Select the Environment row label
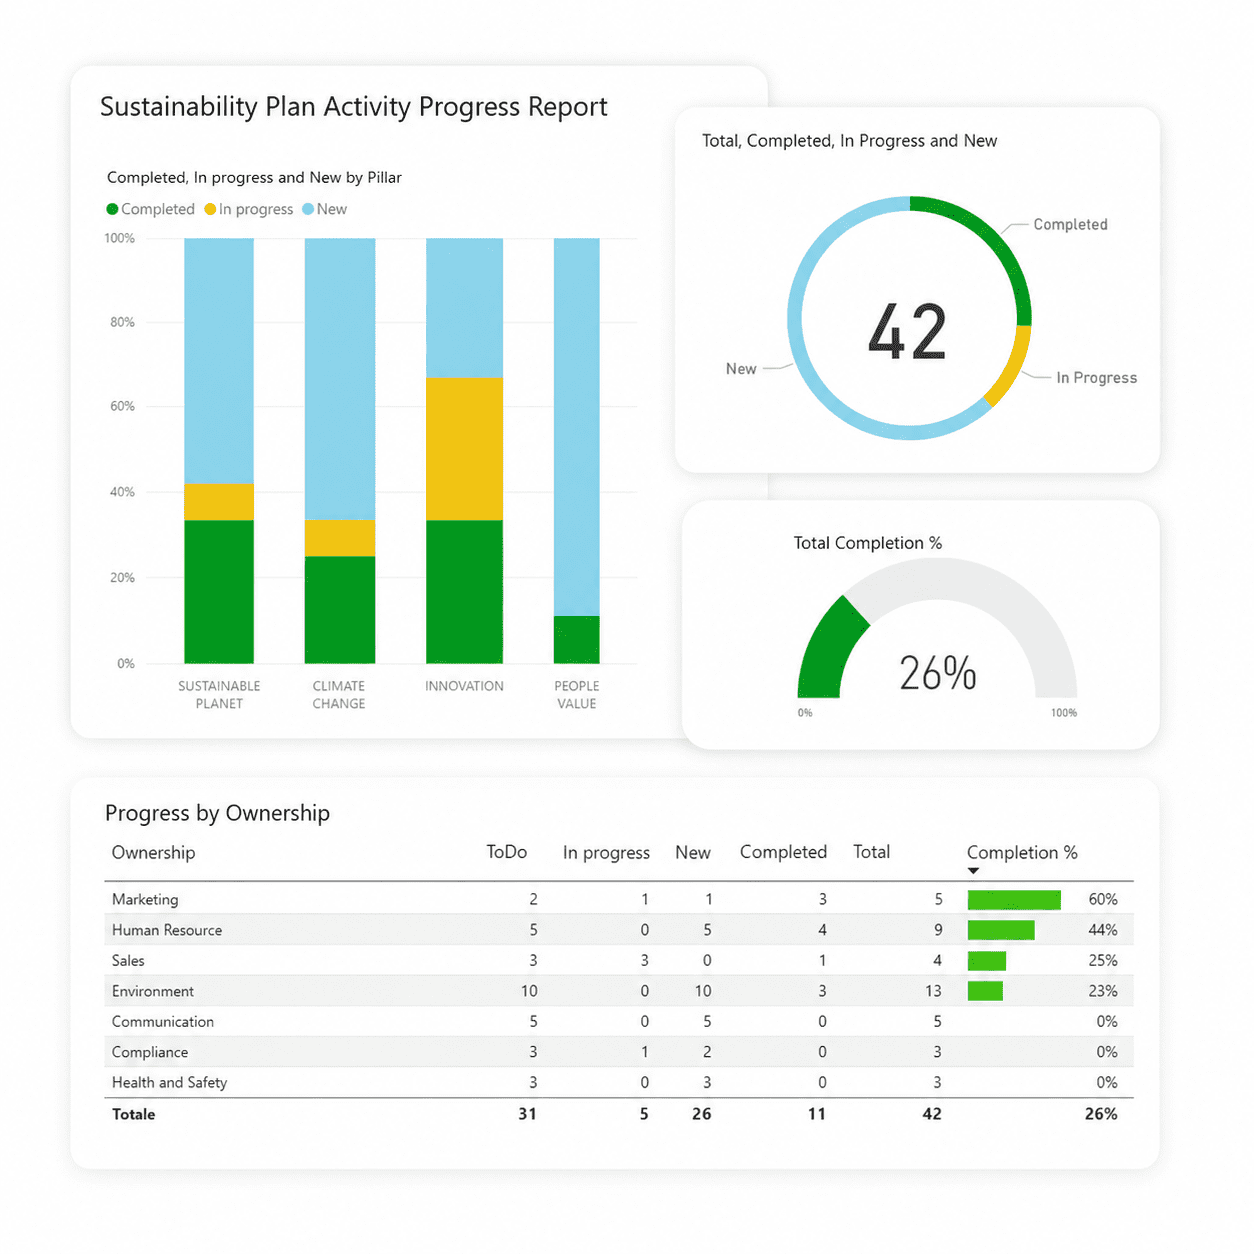Viewport: 1254px width, 1254px height. click(x=153, y=991)
